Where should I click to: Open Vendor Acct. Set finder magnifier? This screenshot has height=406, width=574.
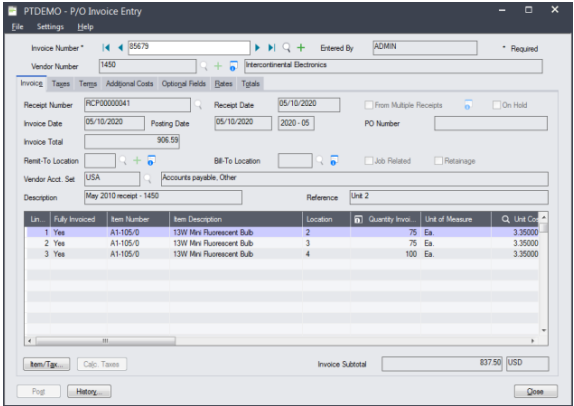148,179
